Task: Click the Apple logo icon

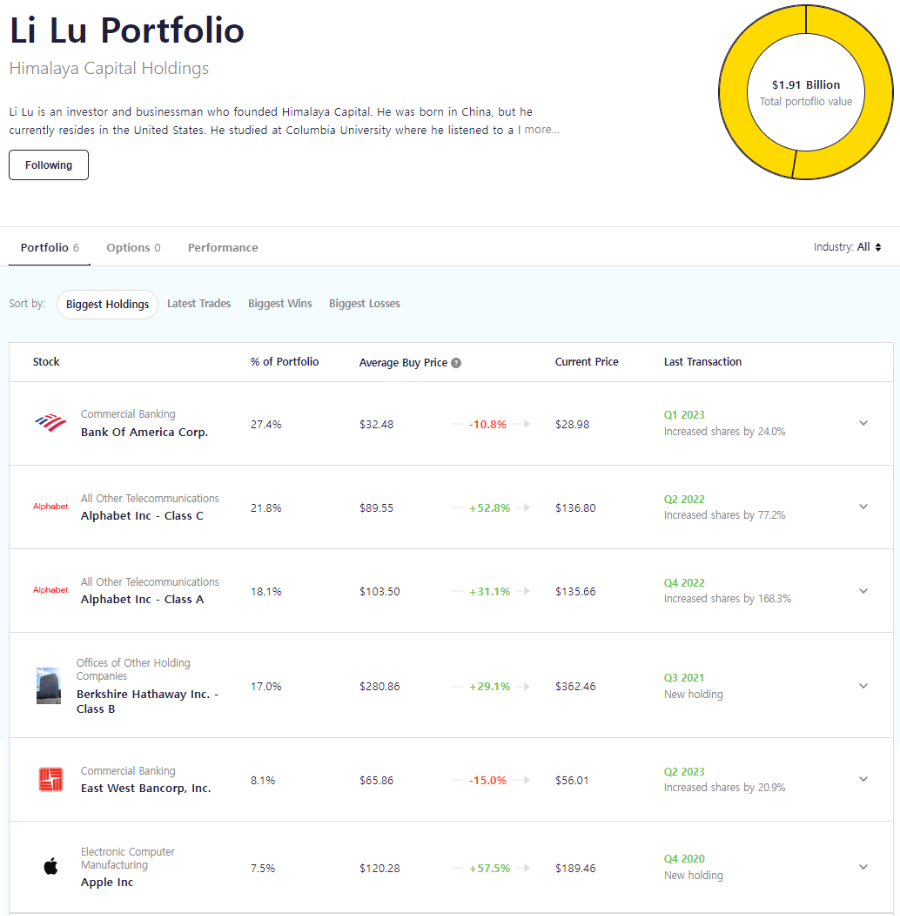Action: (x=51, y=866)
